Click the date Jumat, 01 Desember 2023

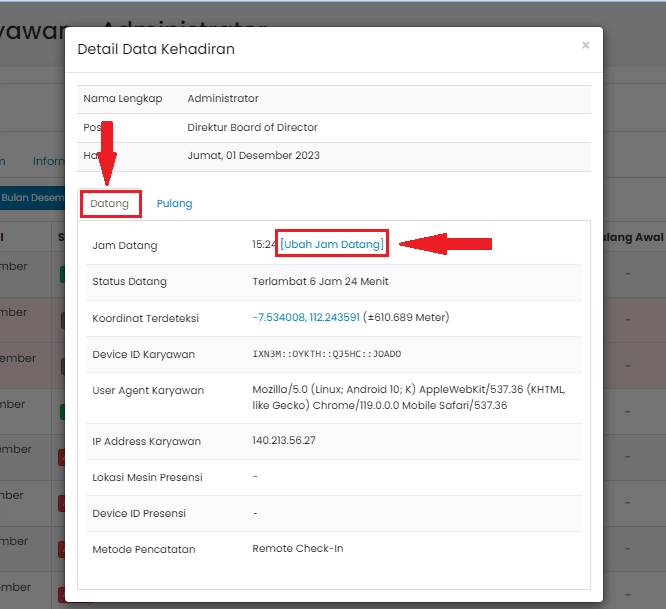253,156
